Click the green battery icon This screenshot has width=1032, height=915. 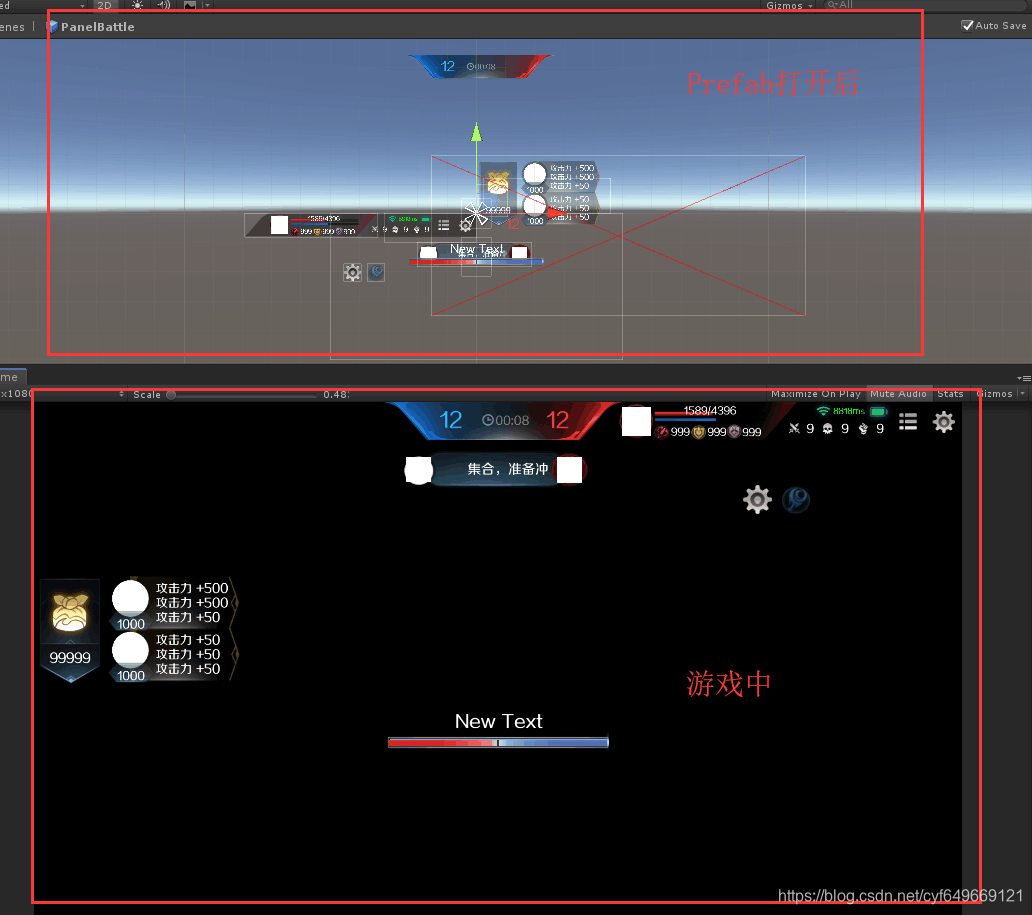click(x=878, y=411)
